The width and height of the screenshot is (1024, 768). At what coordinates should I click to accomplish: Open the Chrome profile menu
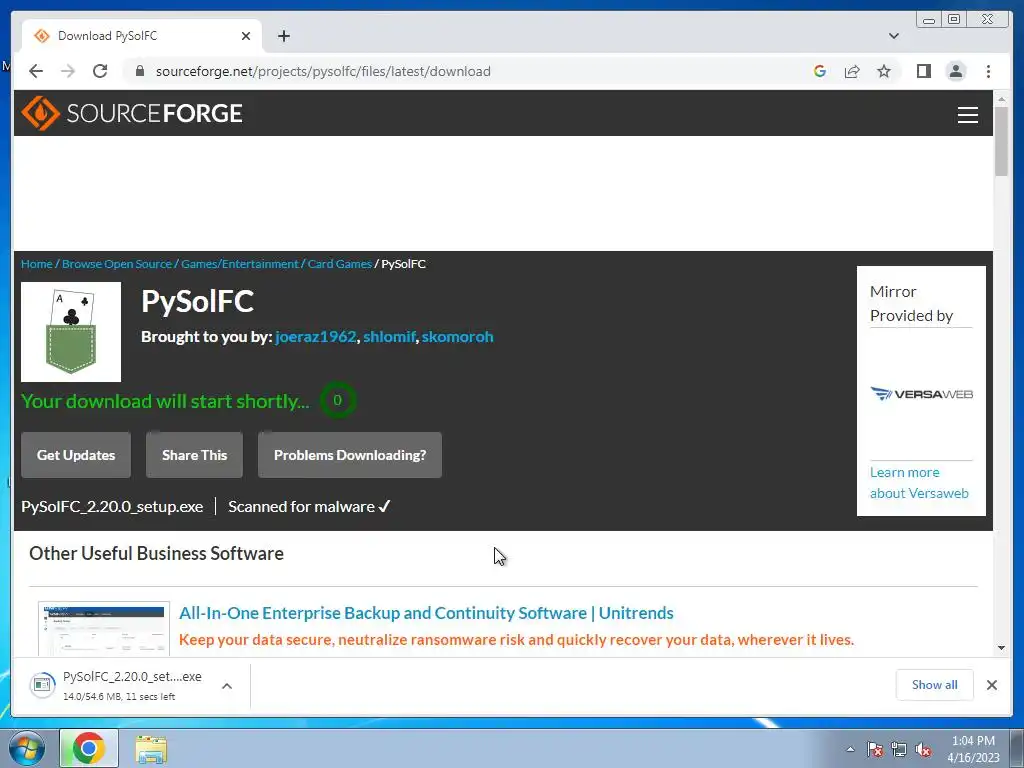click(x=955, y=71)
